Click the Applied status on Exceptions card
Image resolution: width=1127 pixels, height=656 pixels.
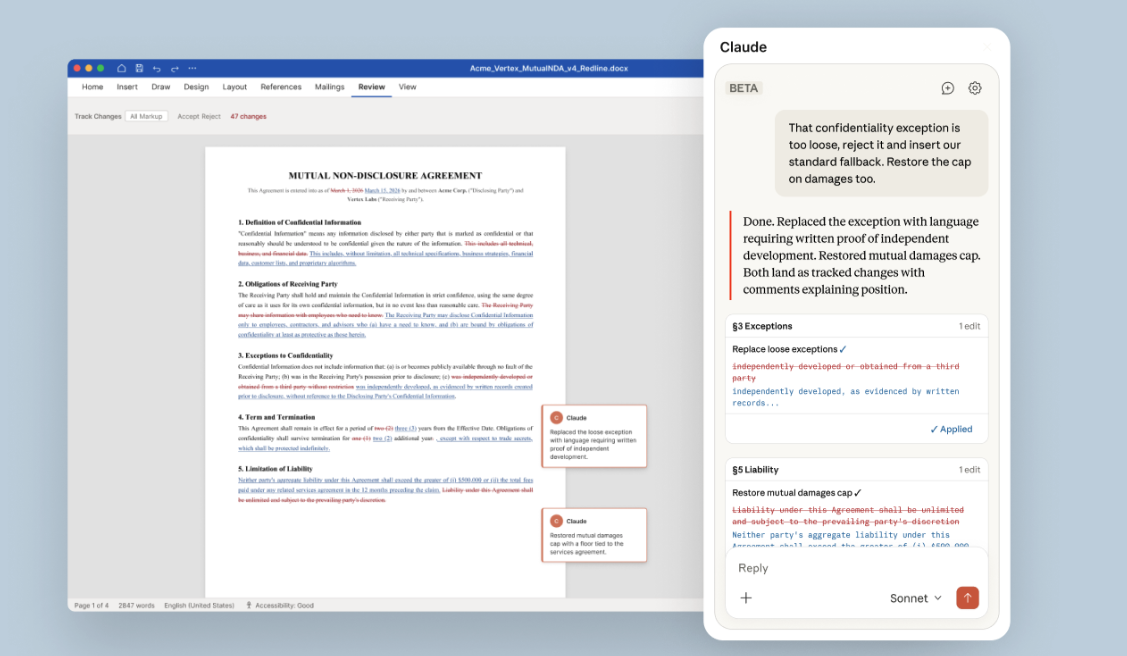(950, 429)
